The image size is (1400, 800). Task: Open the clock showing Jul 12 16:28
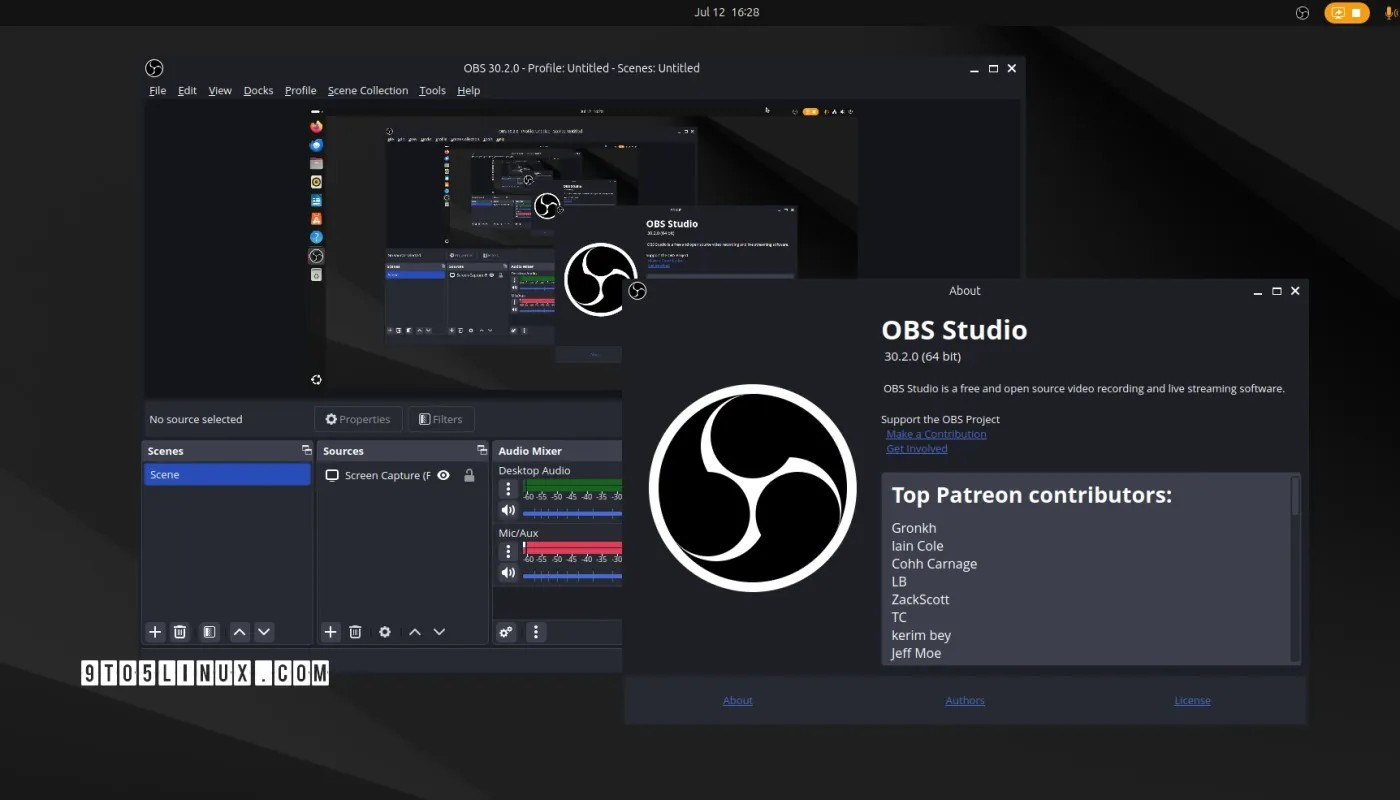pyautogui.click(x=726, y=12)
